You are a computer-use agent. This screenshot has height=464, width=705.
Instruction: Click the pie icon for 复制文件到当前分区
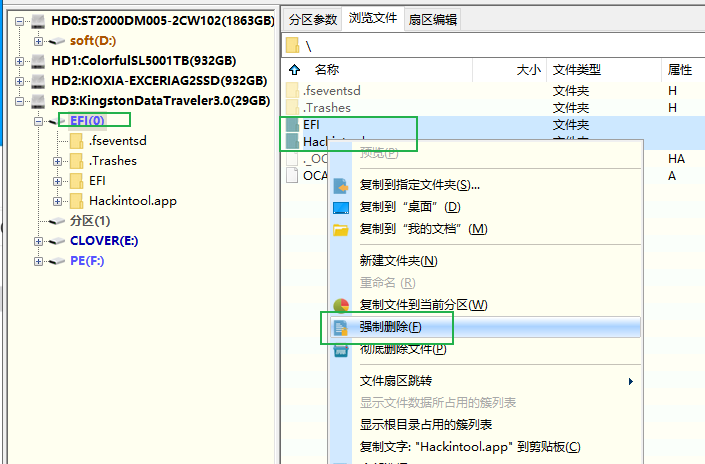(x=340, y=305)
